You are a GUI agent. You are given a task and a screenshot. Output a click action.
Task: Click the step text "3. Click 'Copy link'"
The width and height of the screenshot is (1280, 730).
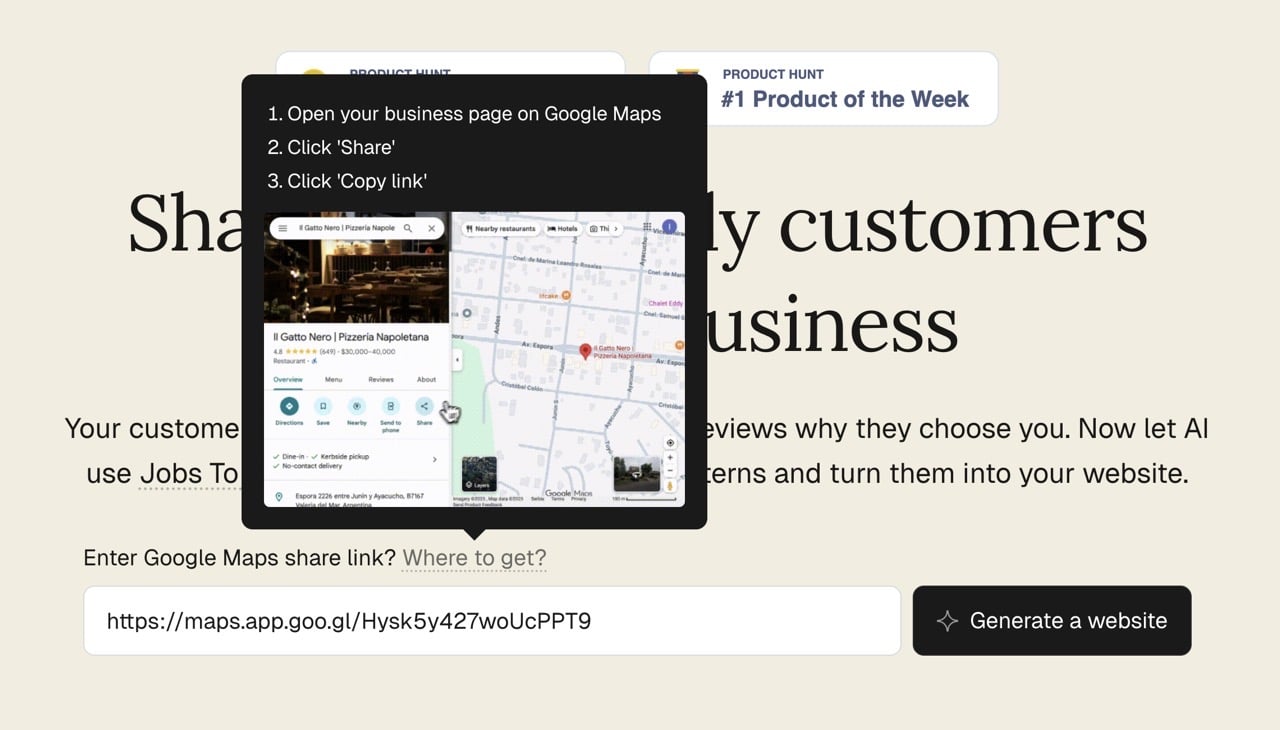click(x=347, y=181)
